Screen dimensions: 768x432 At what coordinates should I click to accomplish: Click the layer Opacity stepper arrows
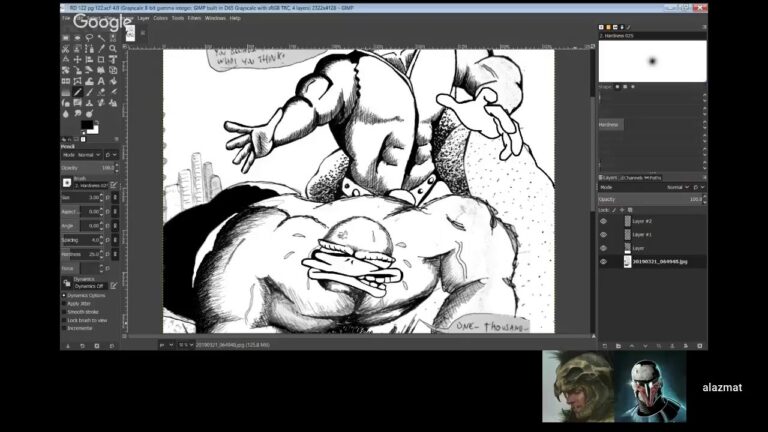pos(705,199)
